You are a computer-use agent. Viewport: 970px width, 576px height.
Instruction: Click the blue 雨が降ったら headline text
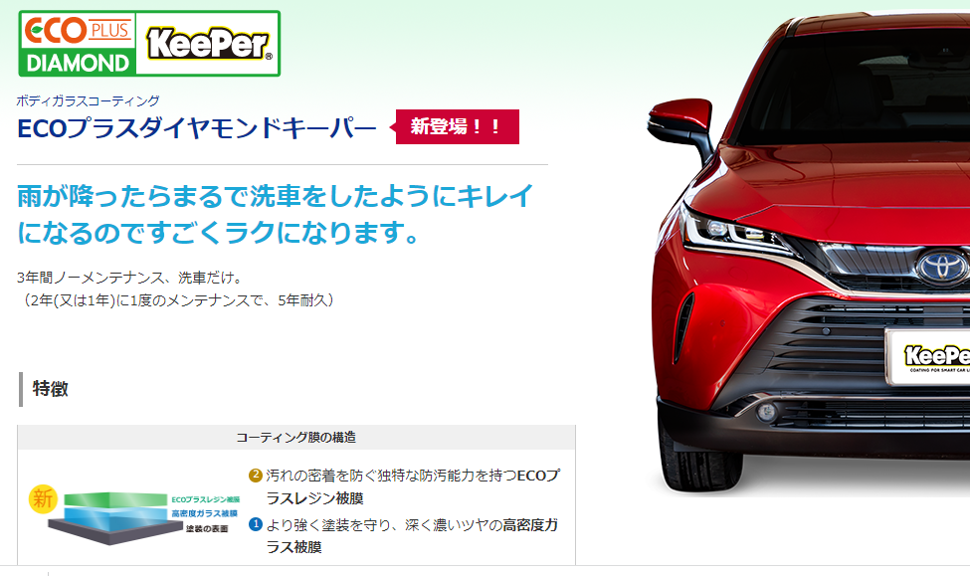[x=275, y=214]
